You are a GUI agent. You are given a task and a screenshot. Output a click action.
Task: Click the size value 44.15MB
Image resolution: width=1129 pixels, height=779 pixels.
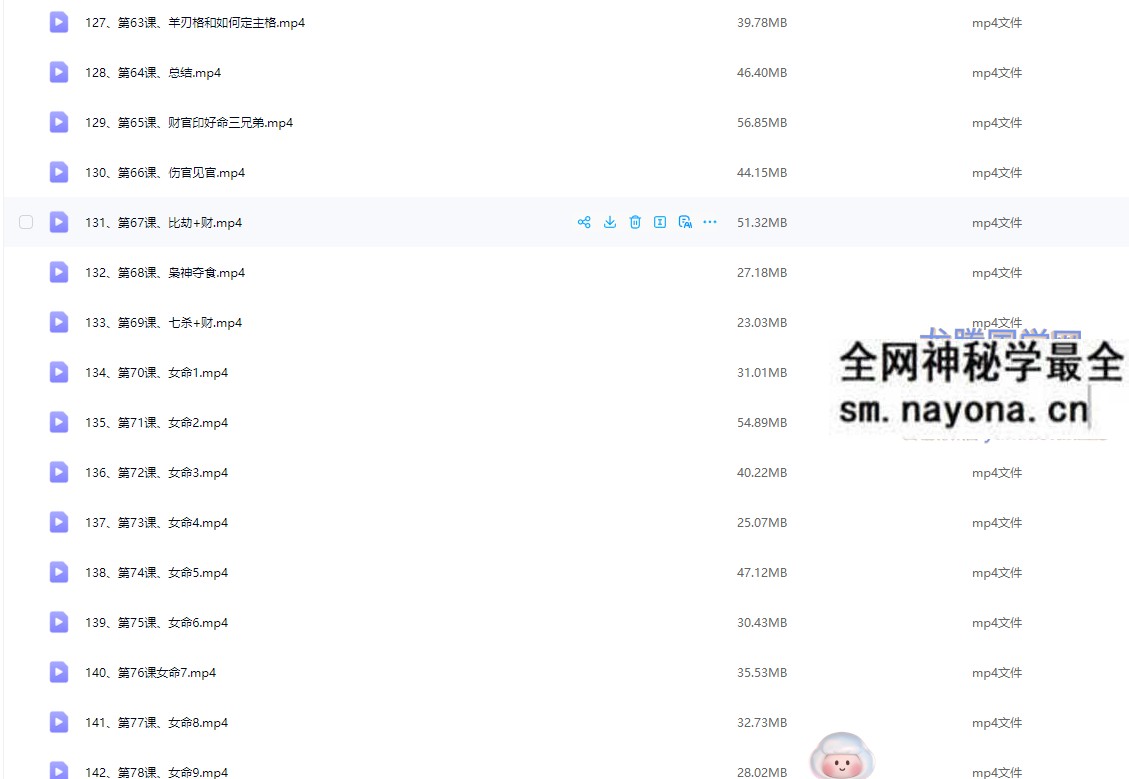[x=762, y=172]
